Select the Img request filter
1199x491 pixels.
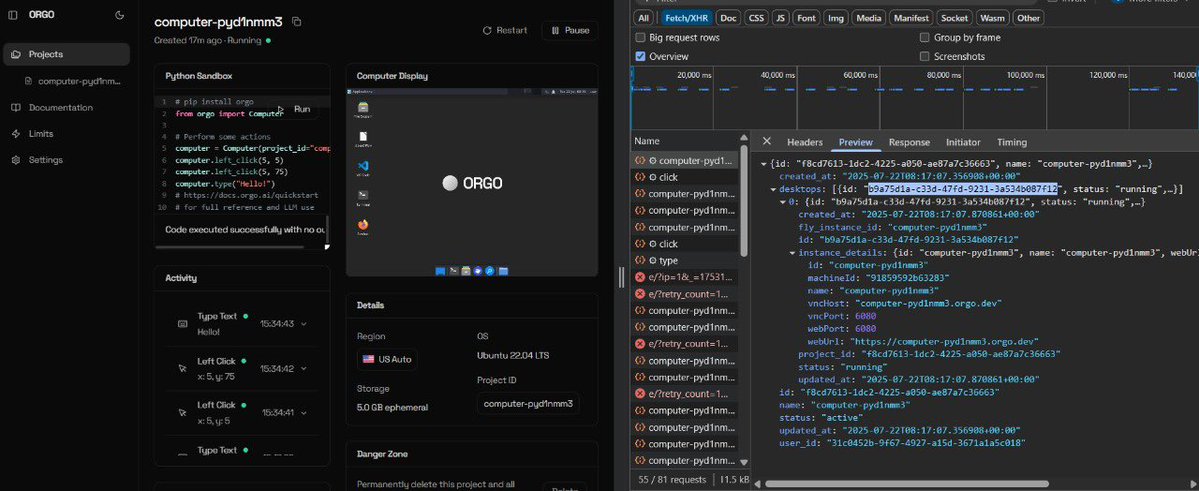(x=836, y=18)
